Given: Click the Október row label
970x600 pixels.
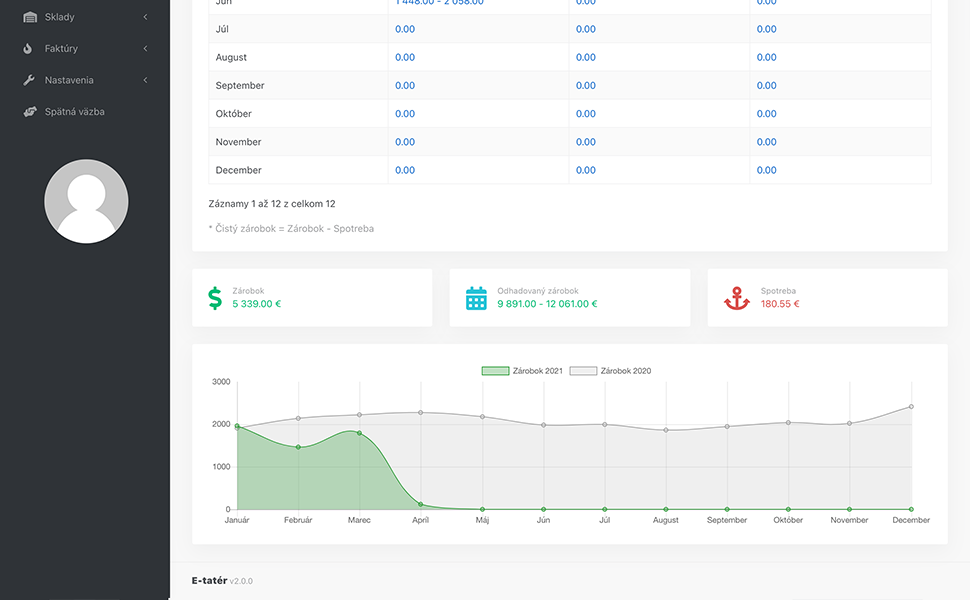Looking at the screenshot, I should click(x=234, y=114).
